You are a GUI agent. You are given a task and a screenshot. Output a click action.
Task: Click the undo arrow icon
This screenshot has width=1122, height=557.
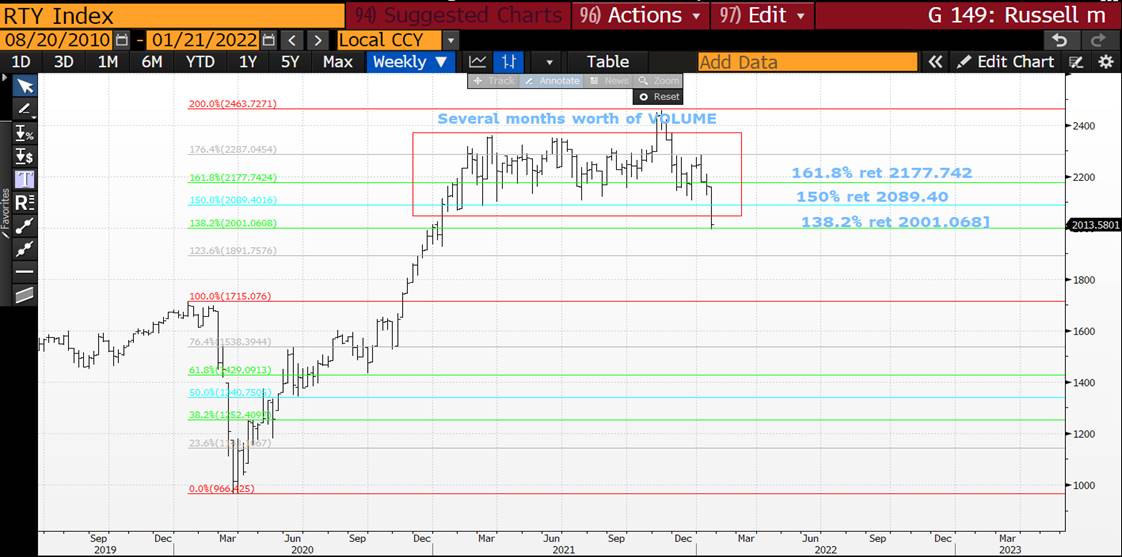click(1060, 40)
